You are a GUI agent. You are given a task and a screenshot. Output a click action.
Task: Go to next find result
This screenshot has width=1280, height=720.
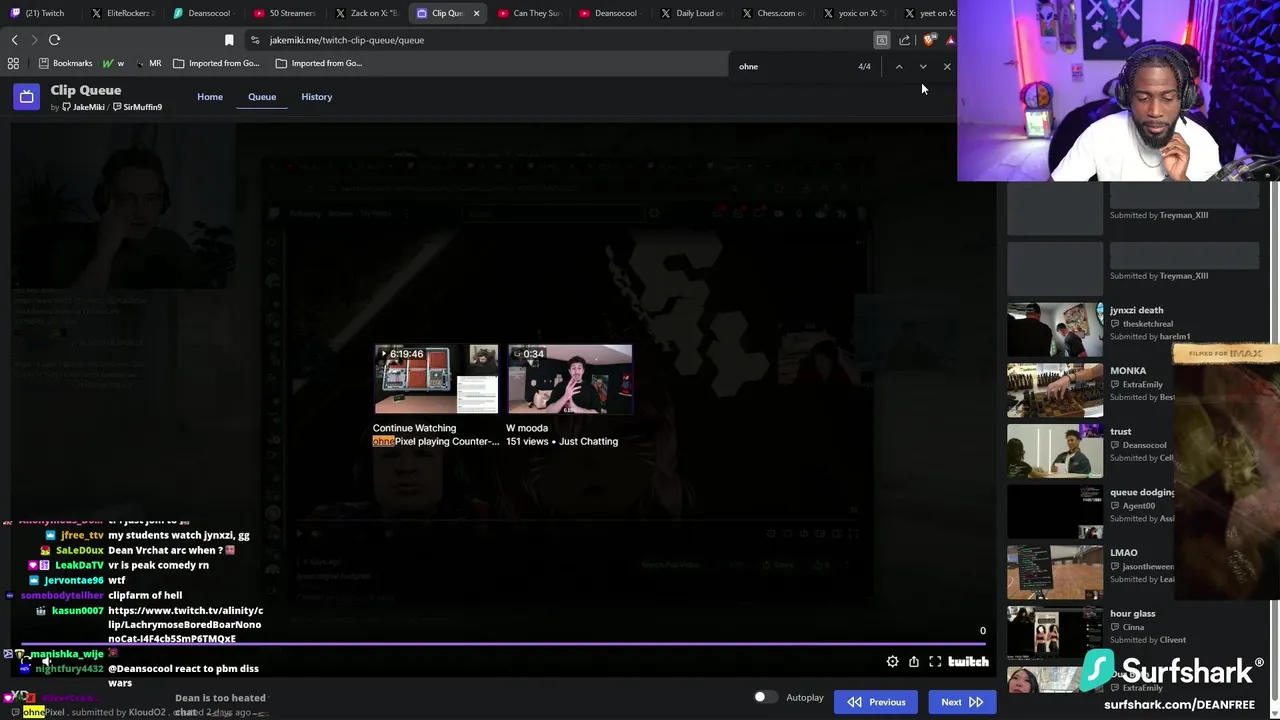[923, 67]
